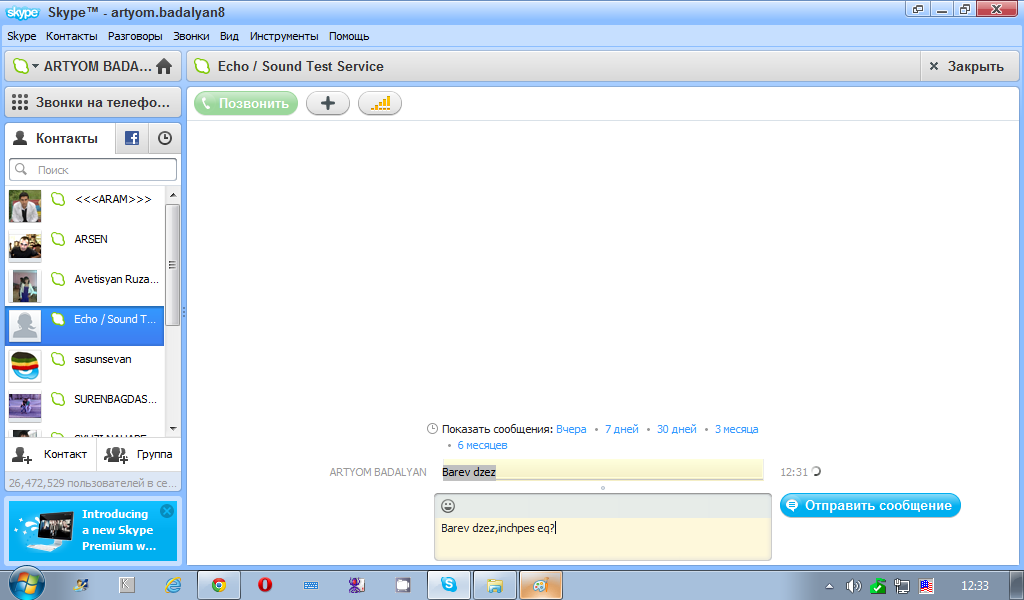This screenshot has height=600, width=1024.
Task: Show messages from 3 месяца
Action: [737, 429]
